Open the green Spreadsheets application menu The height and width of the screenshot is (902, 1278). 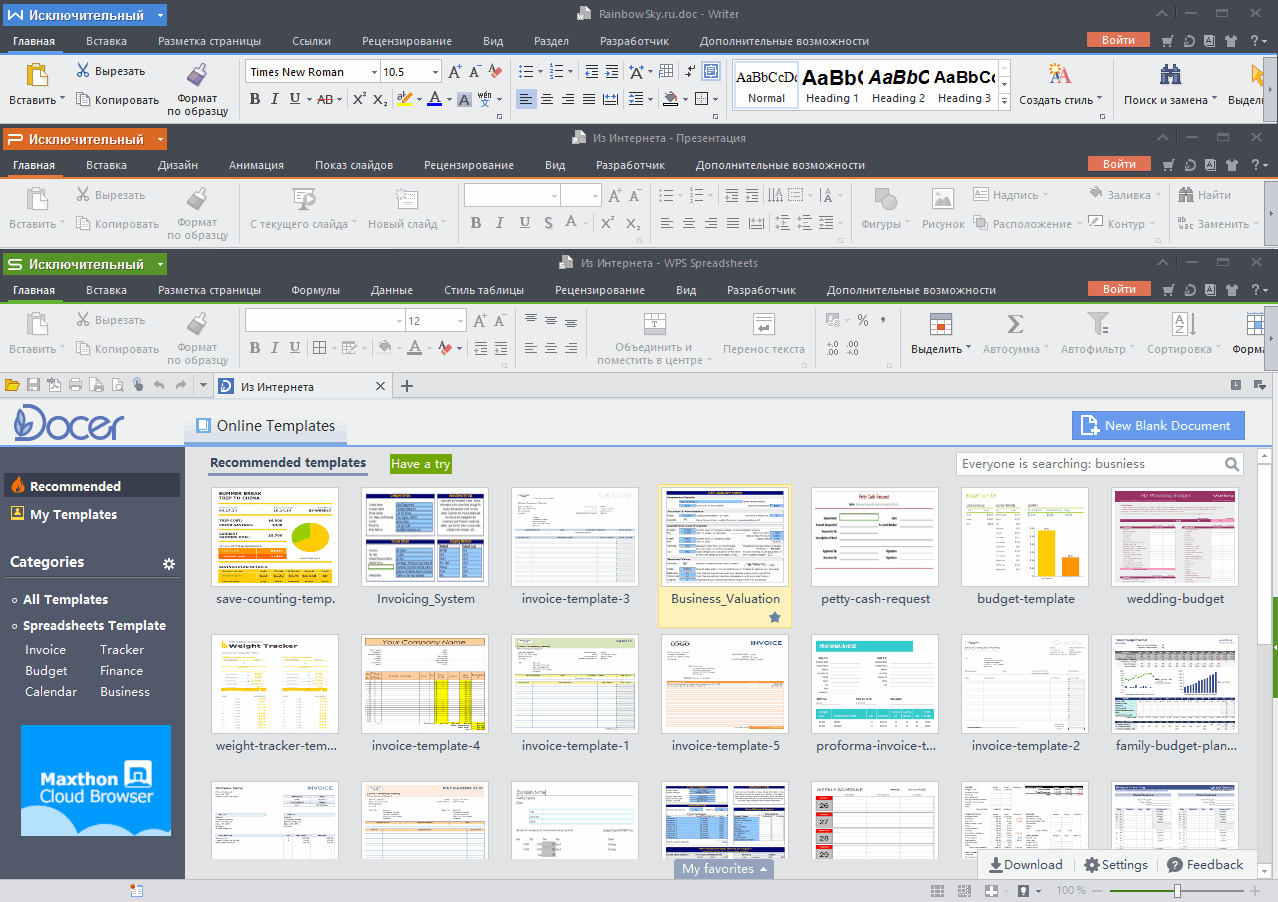coord(85,264)
